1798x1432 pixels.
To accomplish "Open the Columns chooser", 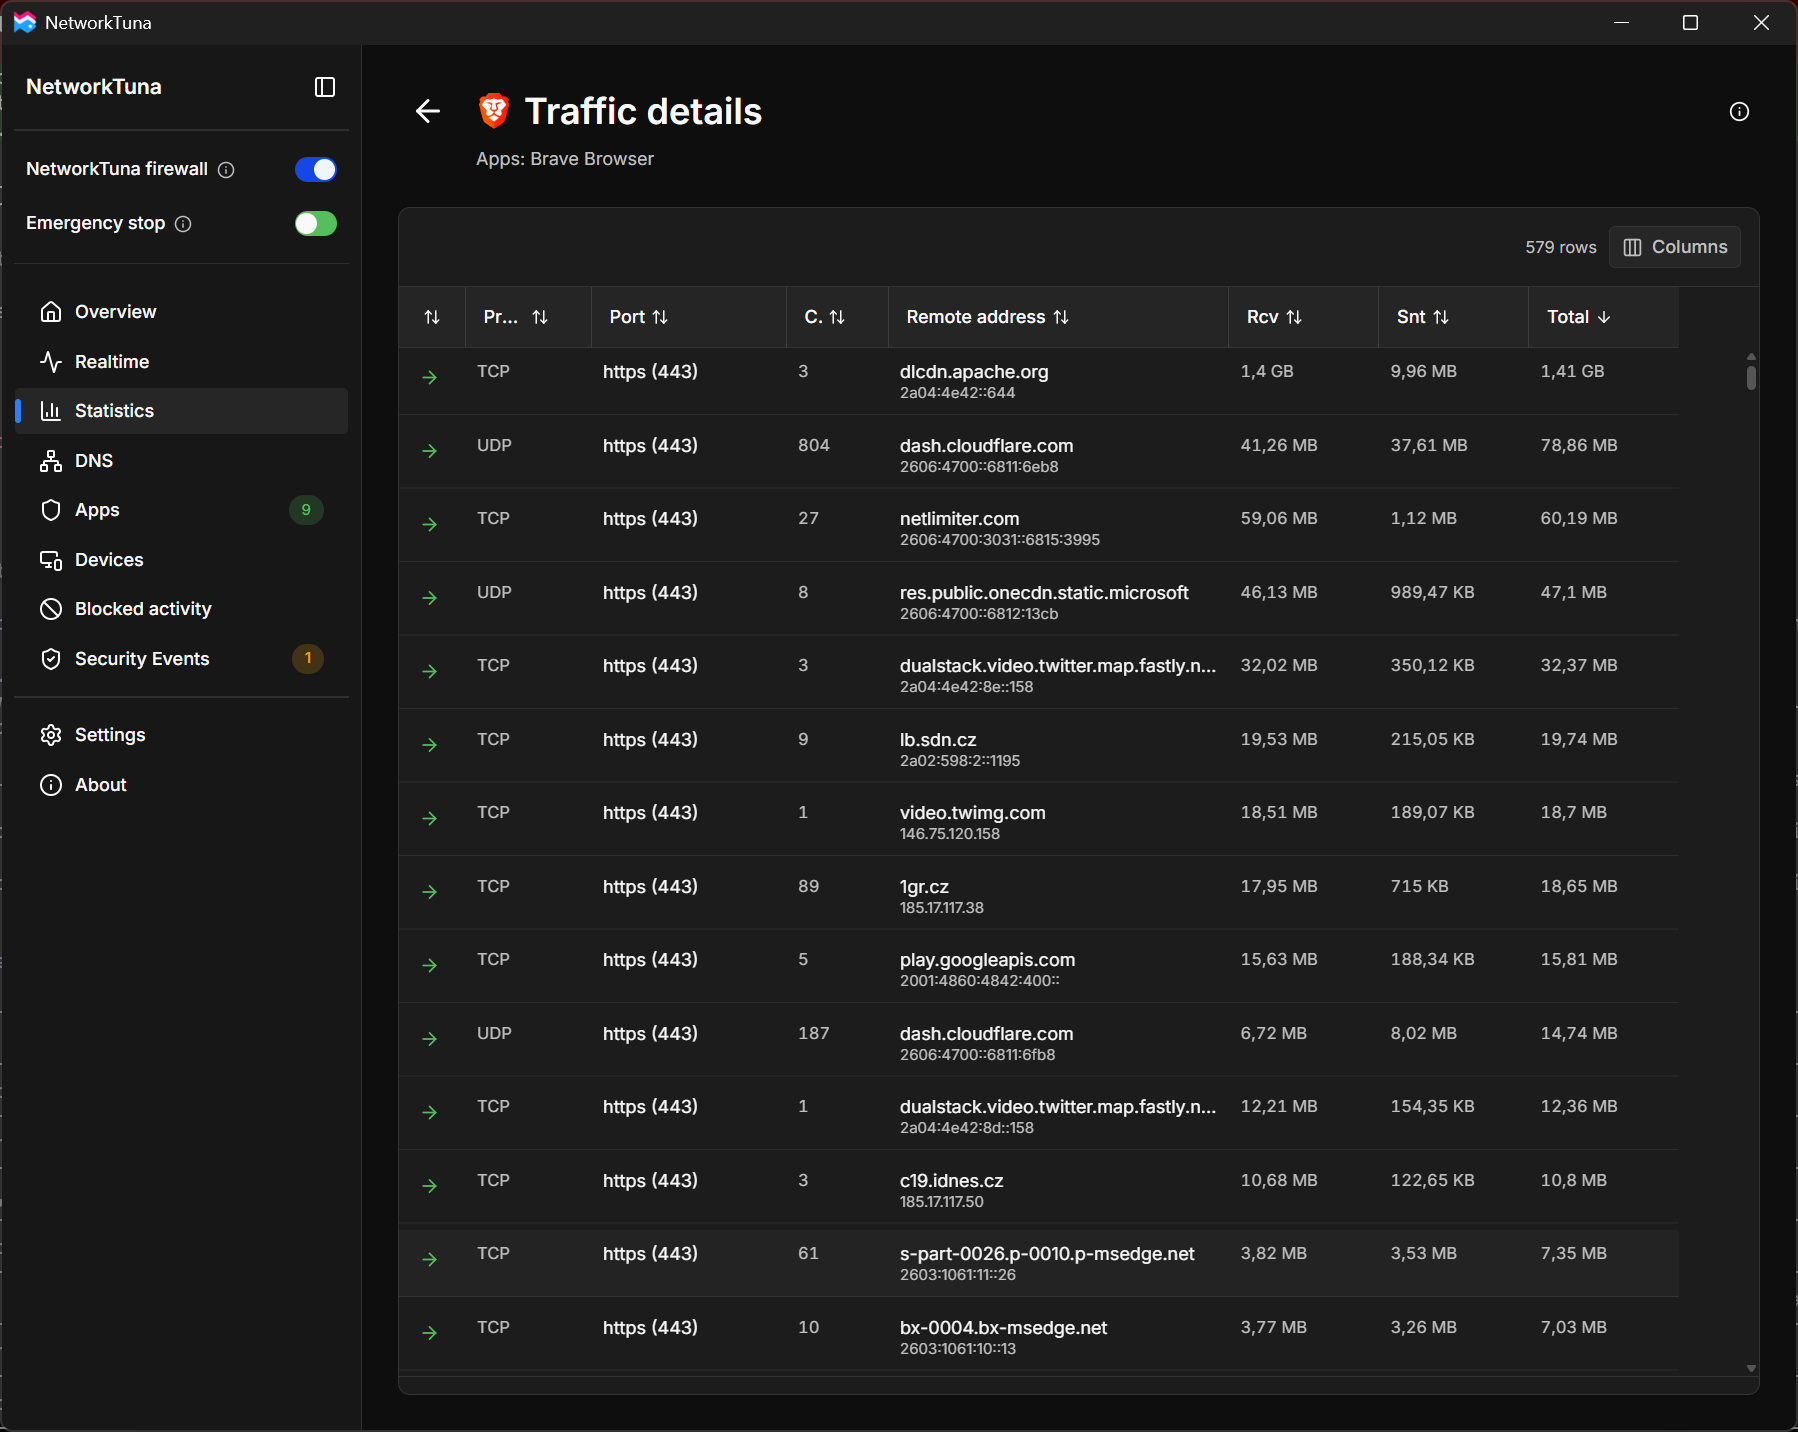I will (1674, 247).
